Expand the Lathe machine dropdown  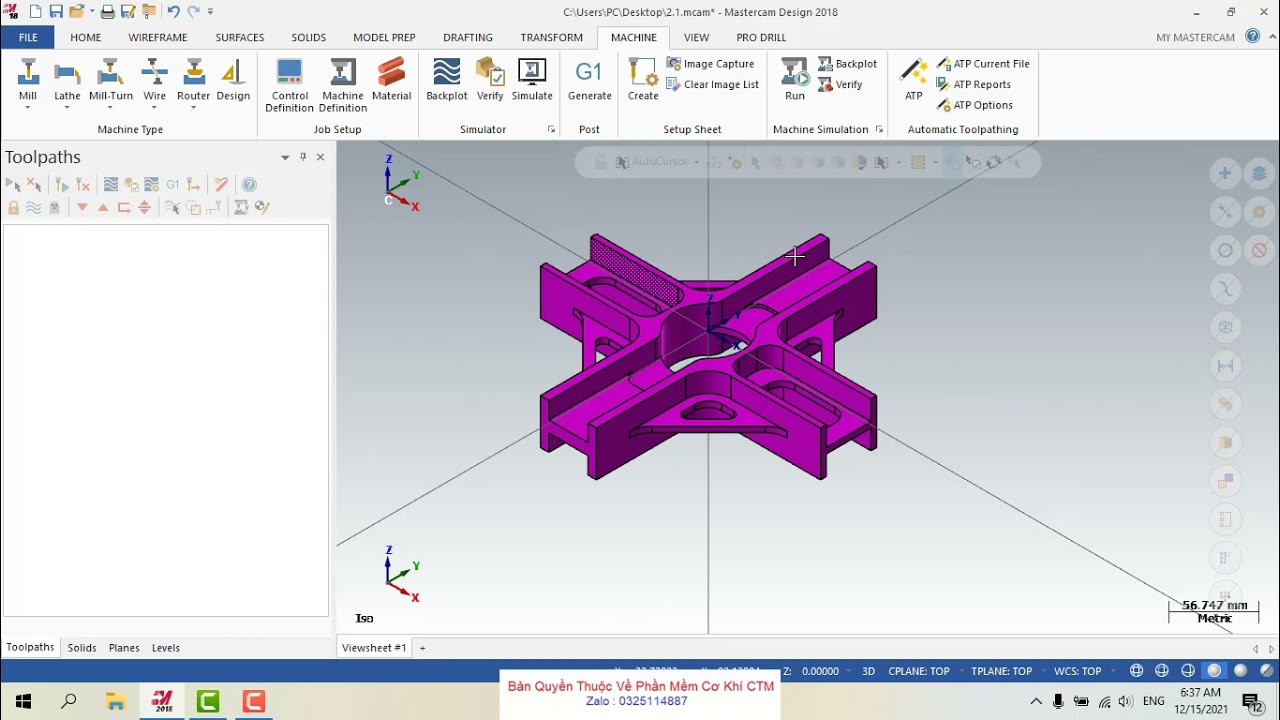click(67, 107)
